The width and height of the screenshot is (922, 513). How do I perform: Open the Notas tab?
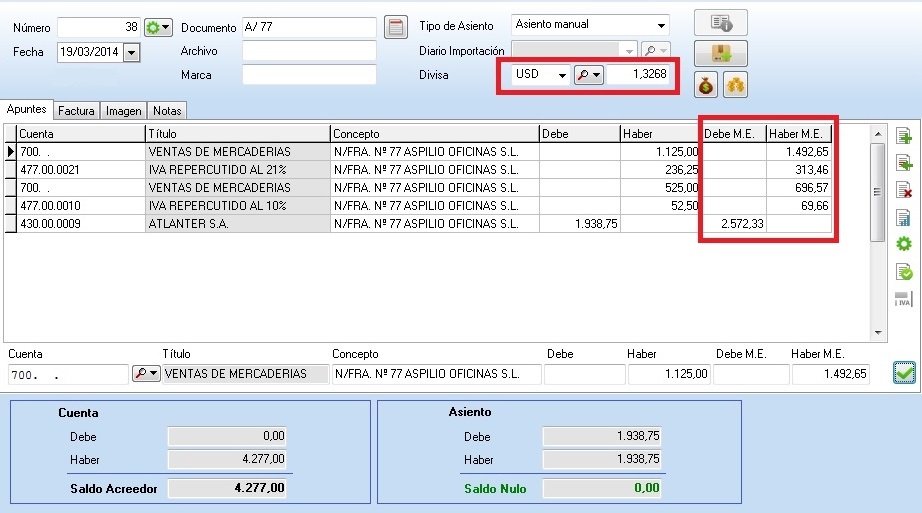click(166, 111)
